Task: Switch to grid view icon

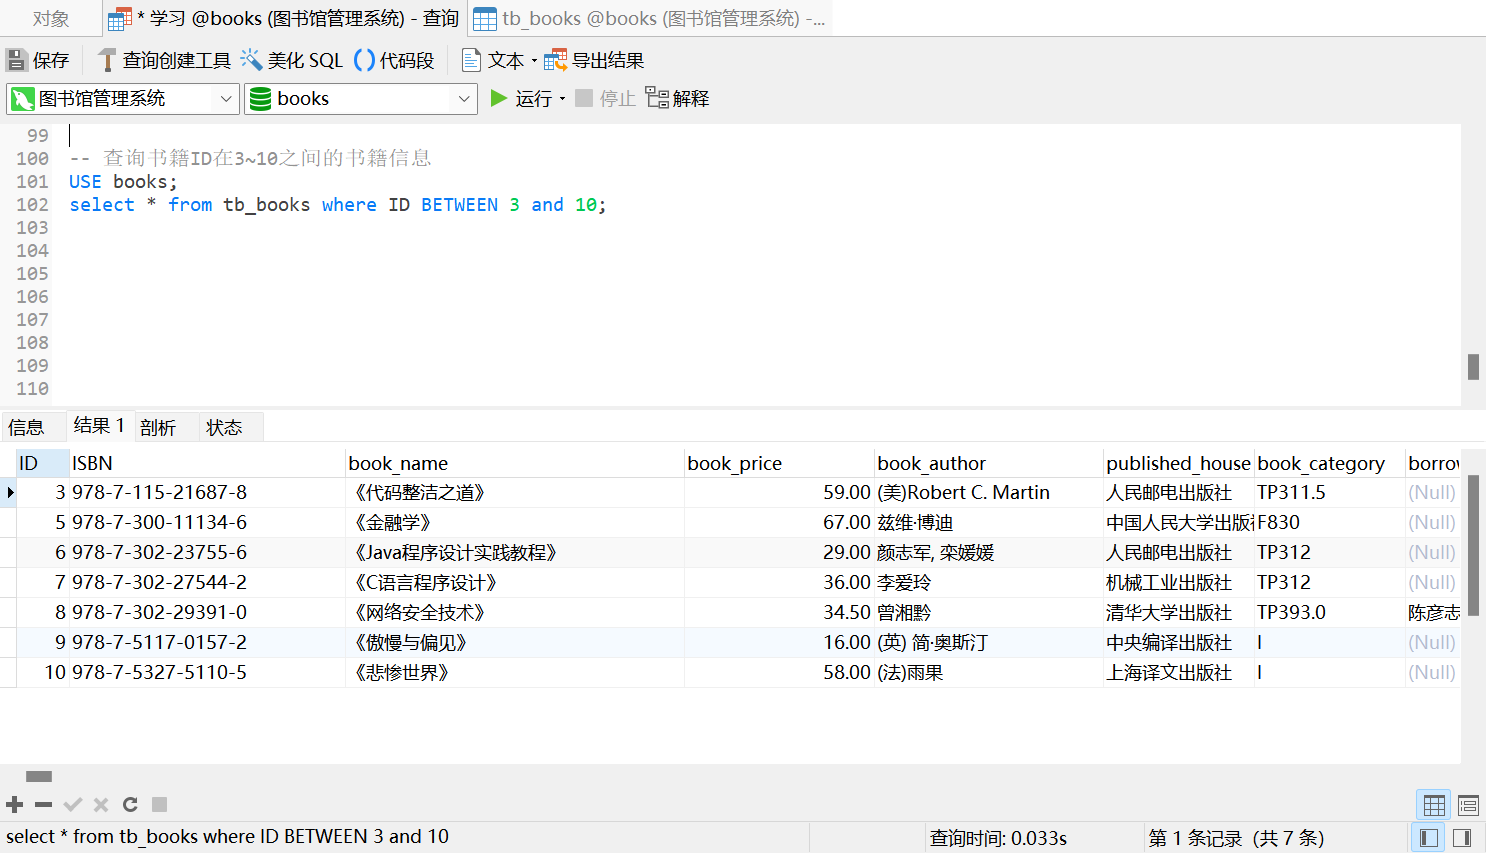Action: [x=1434, y=805]
